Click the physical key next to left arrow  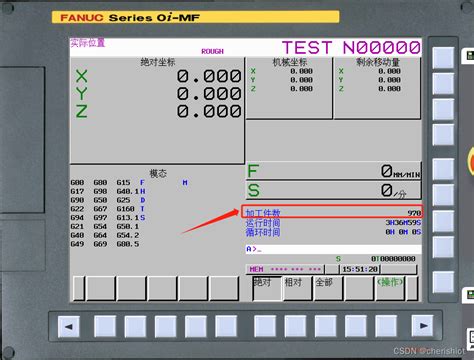105,326
